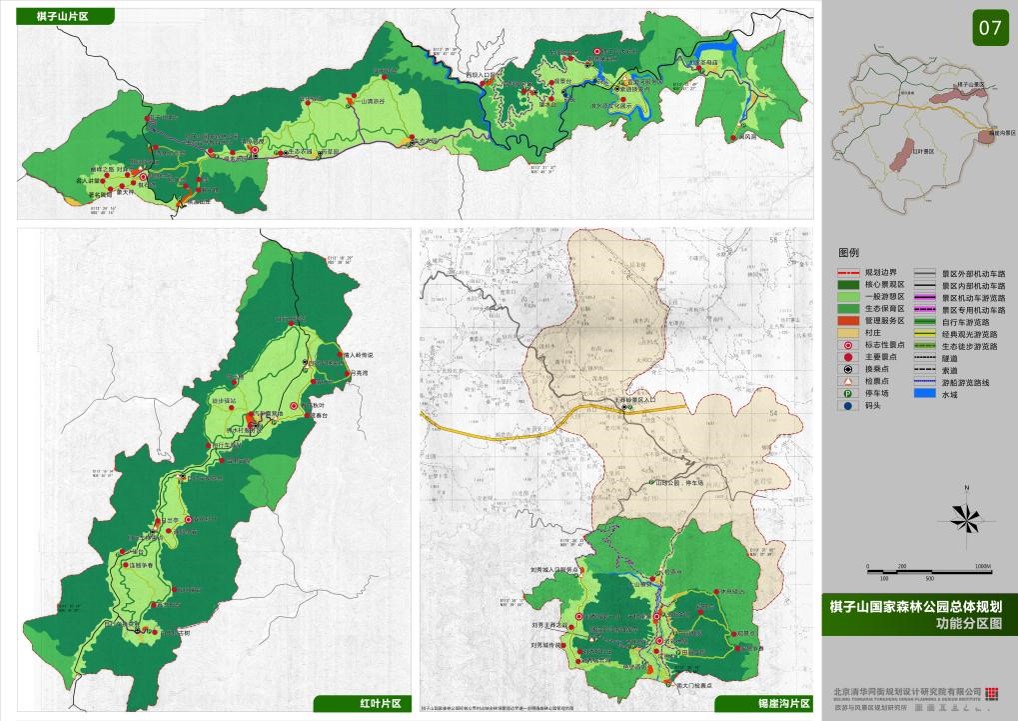Click the 经典观光游览路 yellow line sample

(925, 333)
